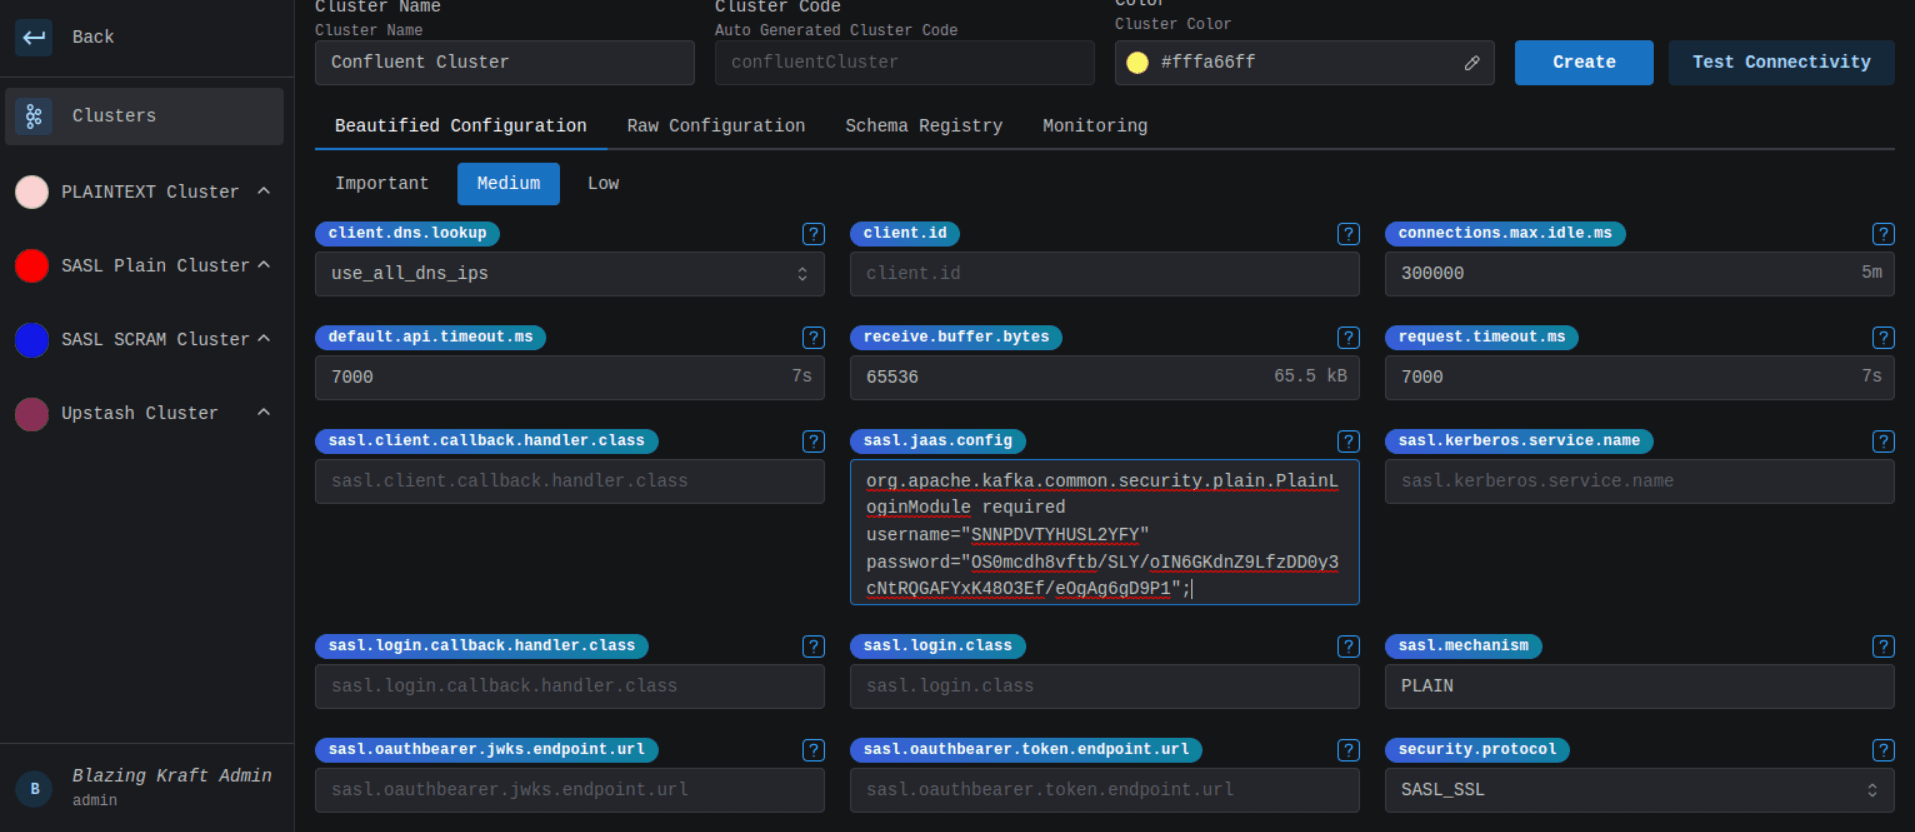Open the client.dns.lookup dropdown

(569, 274)
